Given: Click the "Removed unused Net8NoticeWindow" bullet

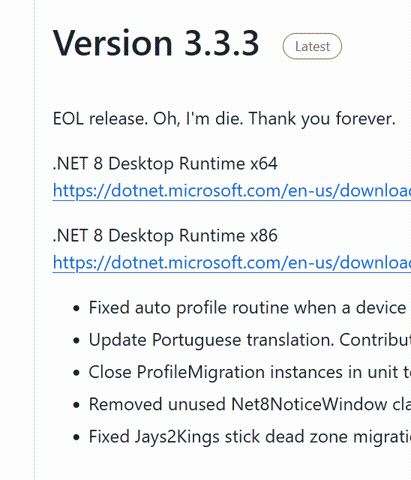Looking at the screenshot, I should 250,404.
